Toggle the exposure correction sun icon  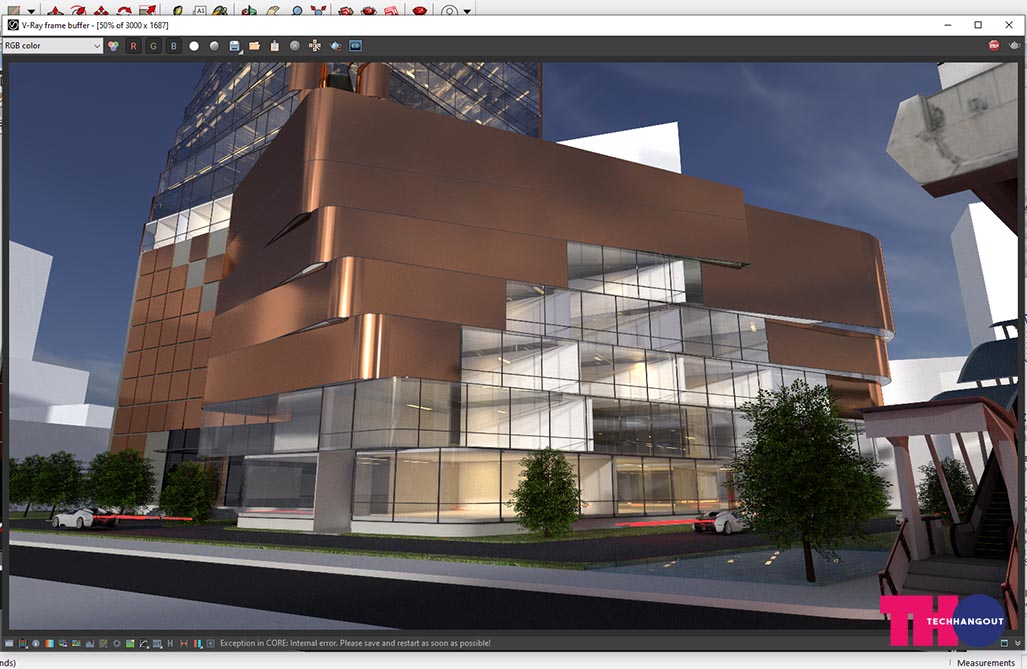click(117, 643)
